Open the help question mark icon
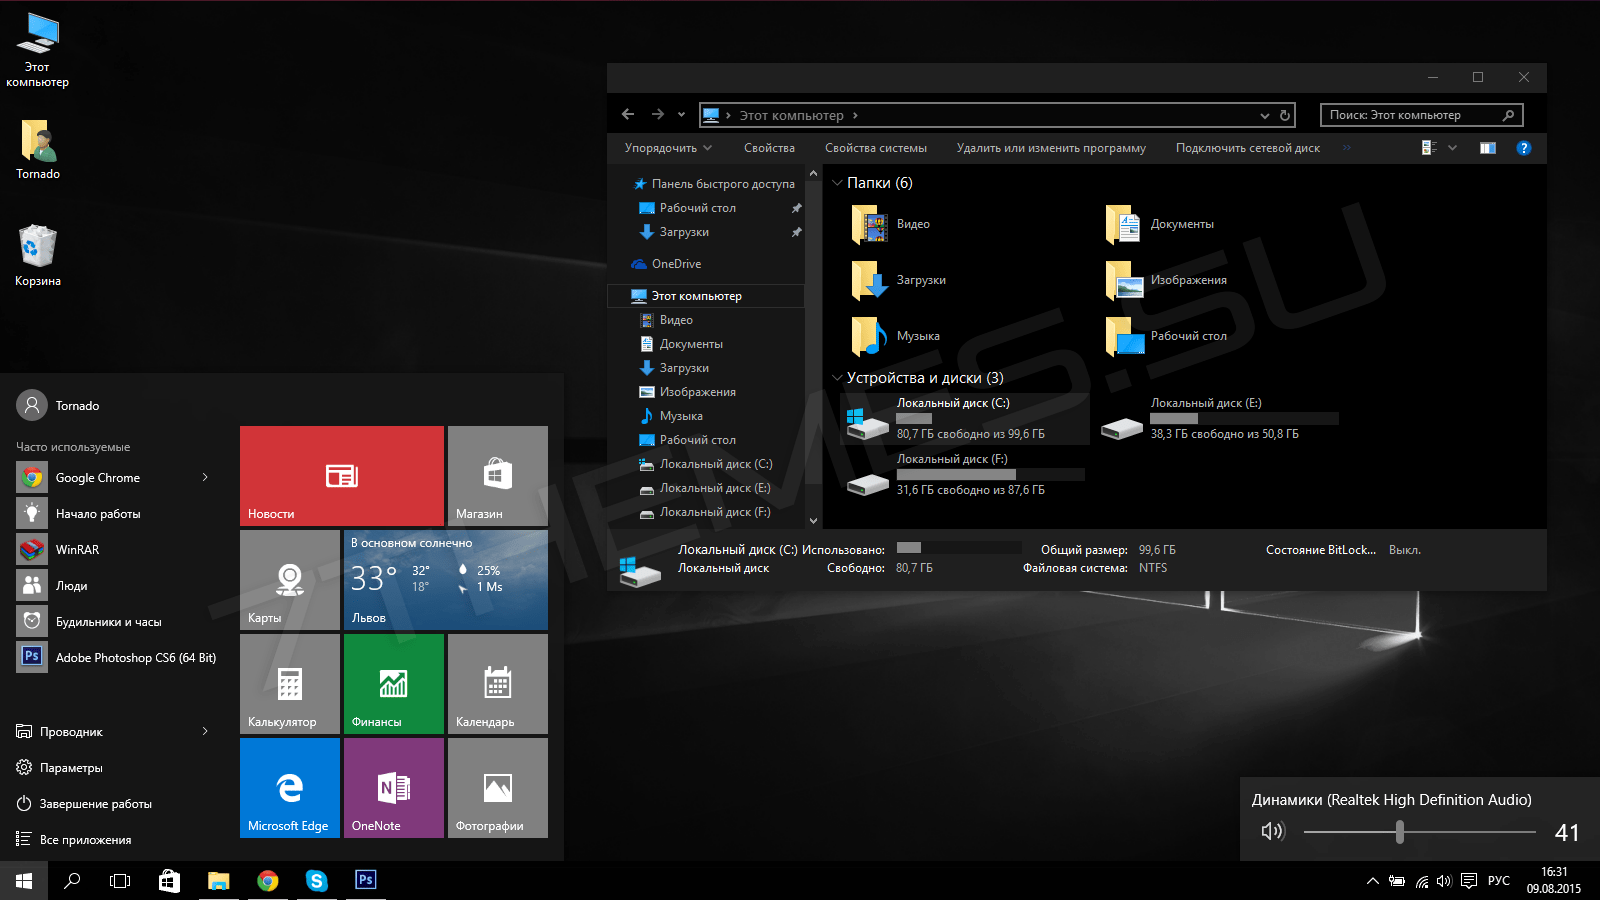This screenshot has width=1600, height=900. (x=1524, y=148)
